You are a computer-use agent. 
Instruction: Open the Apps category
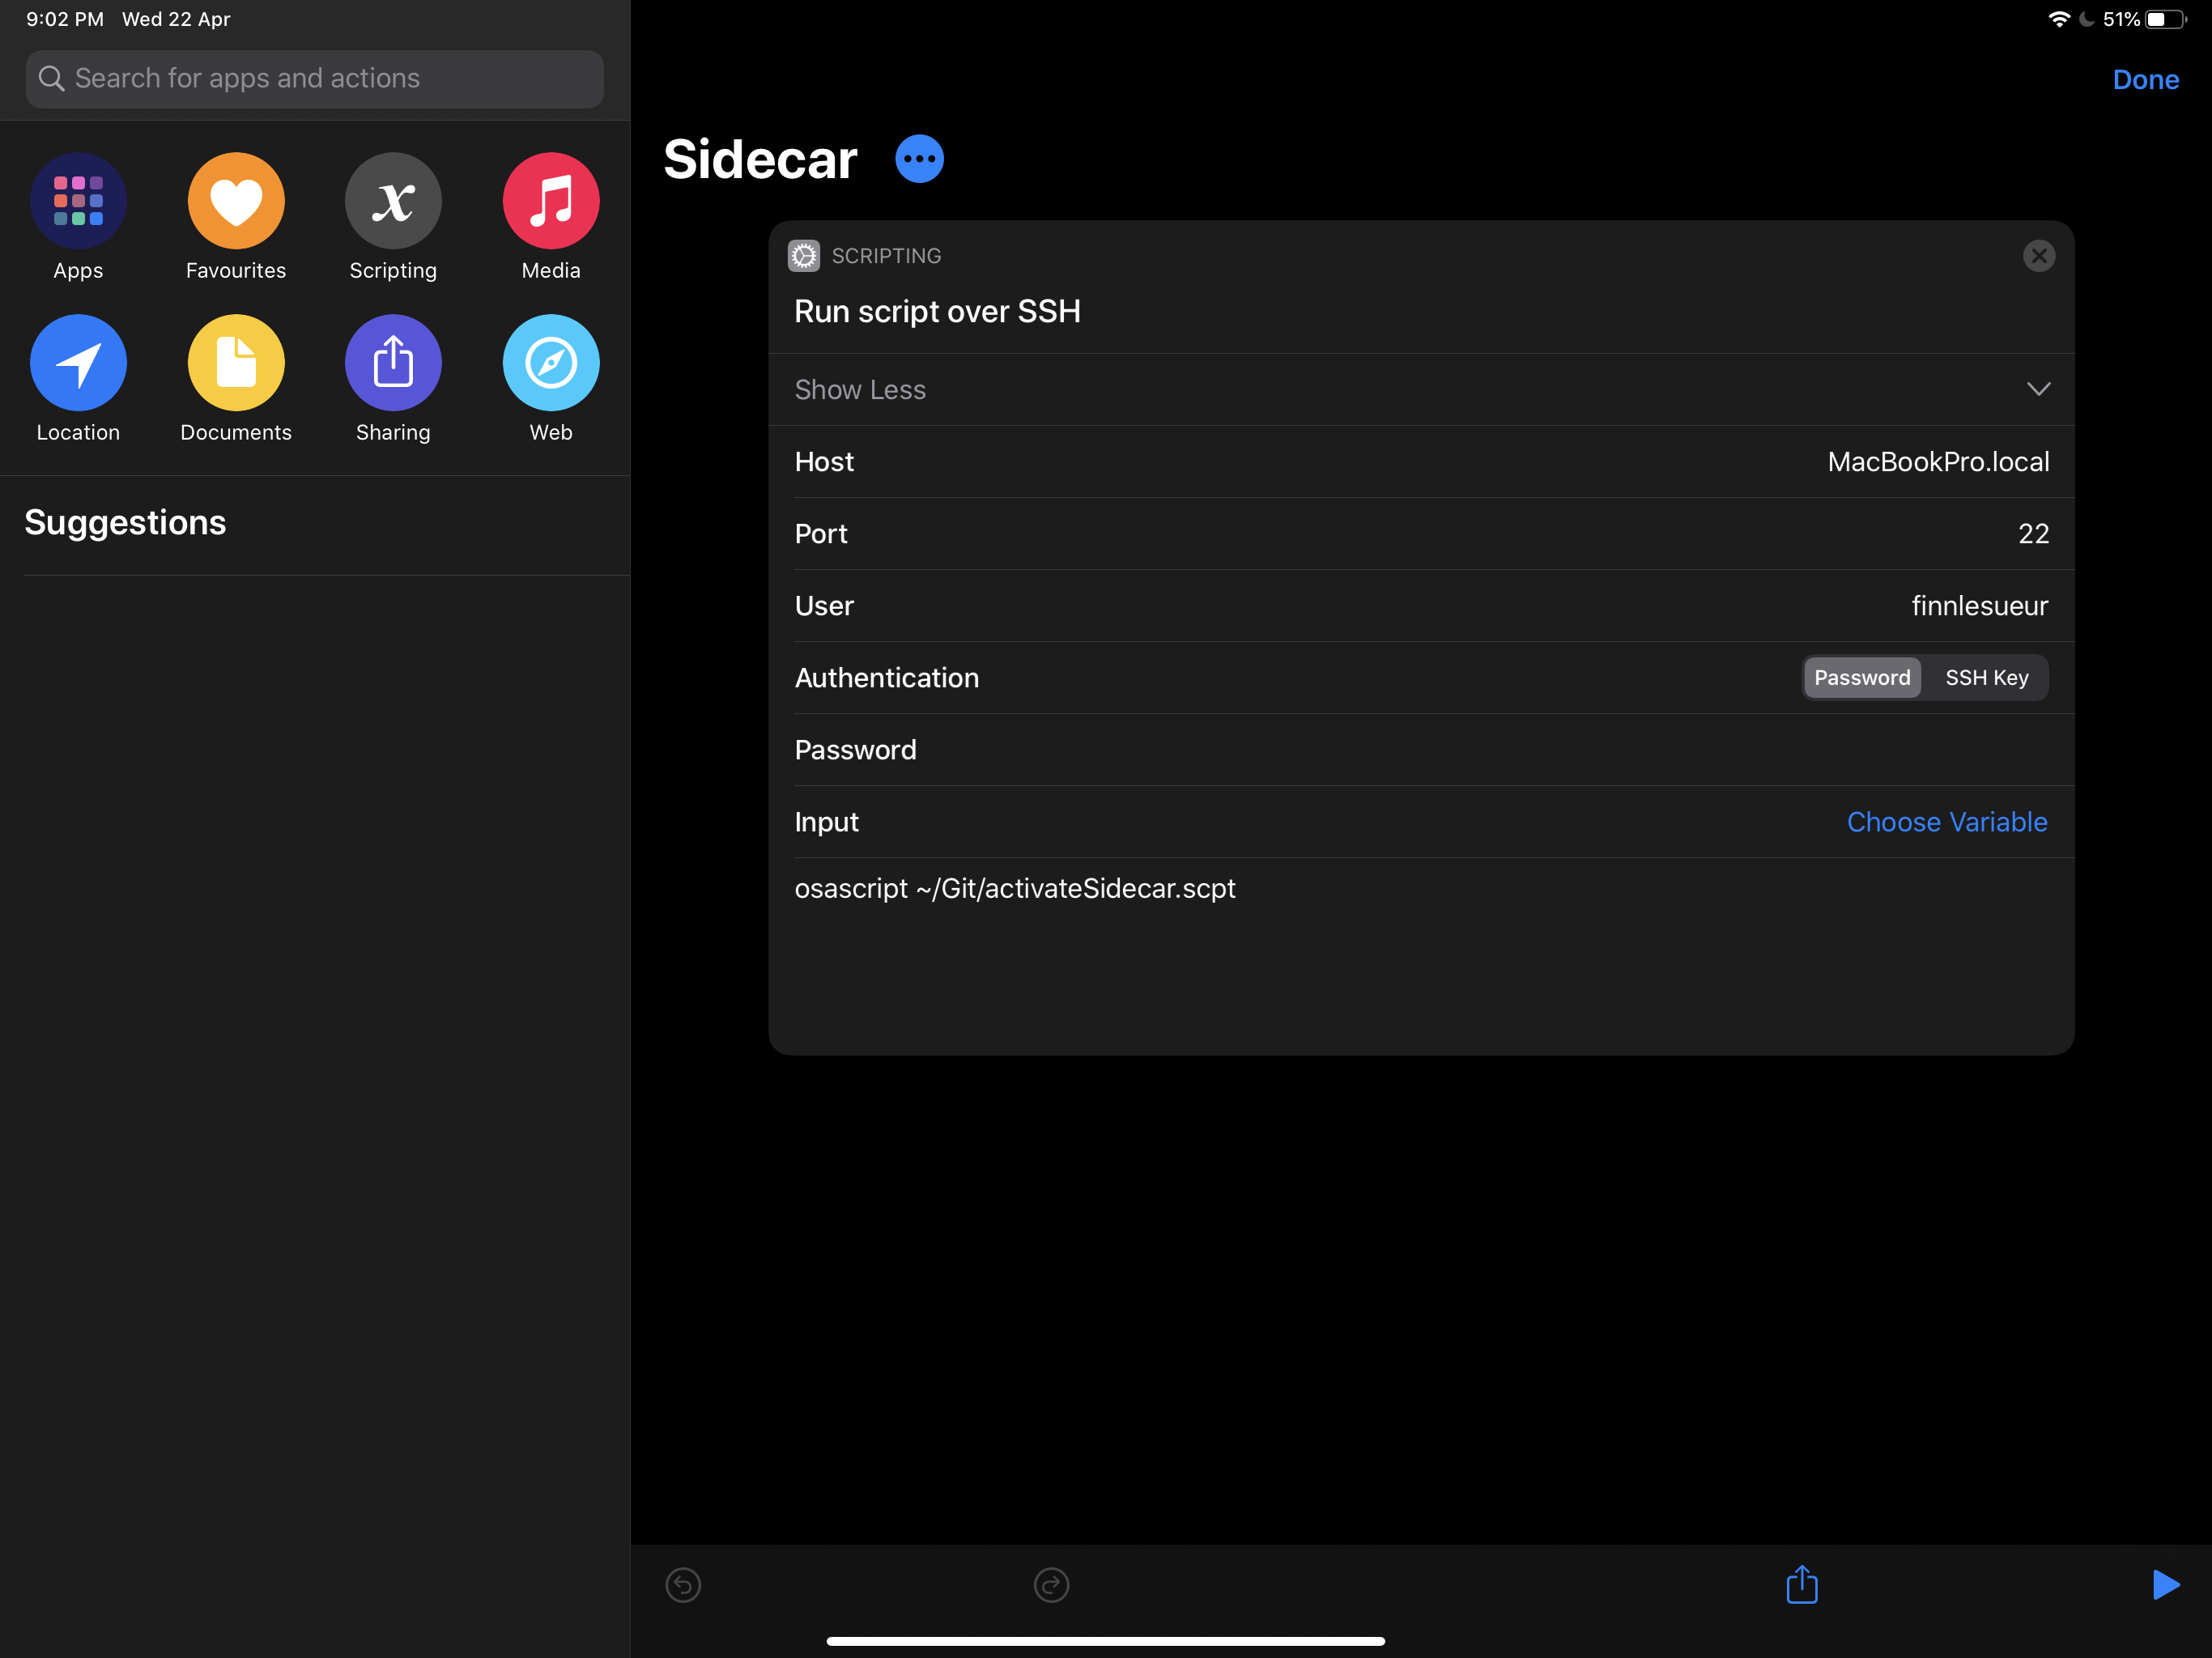pos(78,201)
